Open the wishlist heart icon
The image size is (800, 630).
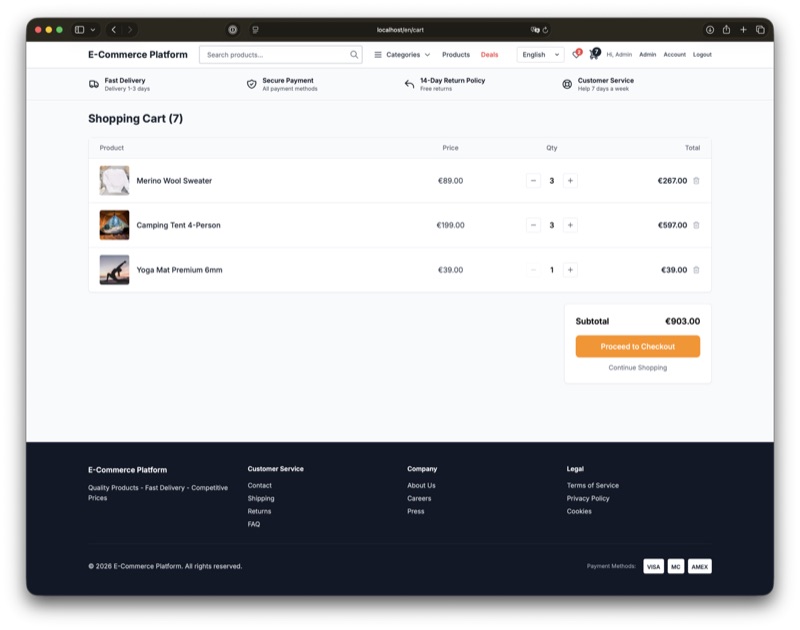(576, 54)
